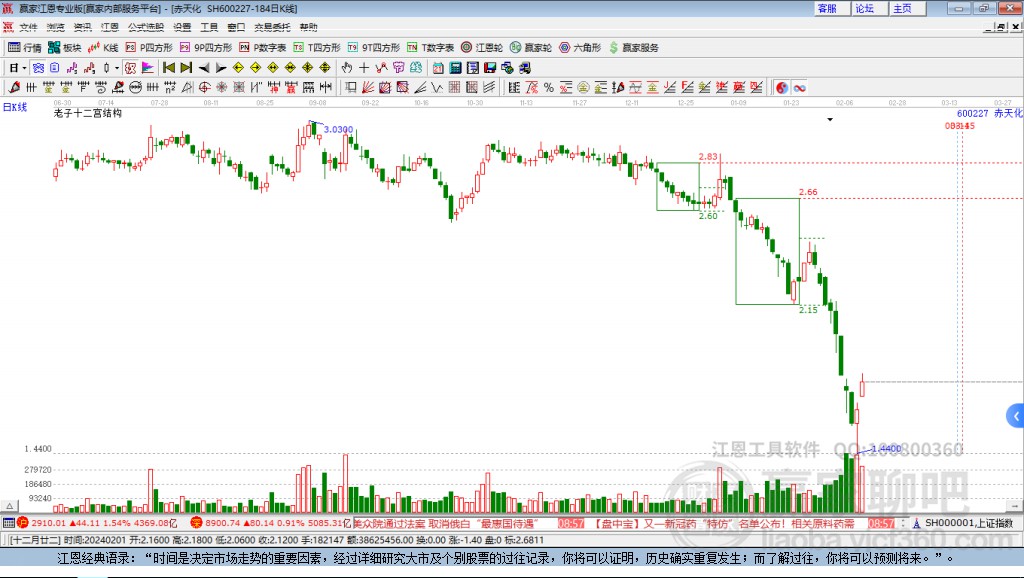Viewport: 1024px width, 578px height.
Task: Click the red target circle icon
Action: (x=204, y=88)
